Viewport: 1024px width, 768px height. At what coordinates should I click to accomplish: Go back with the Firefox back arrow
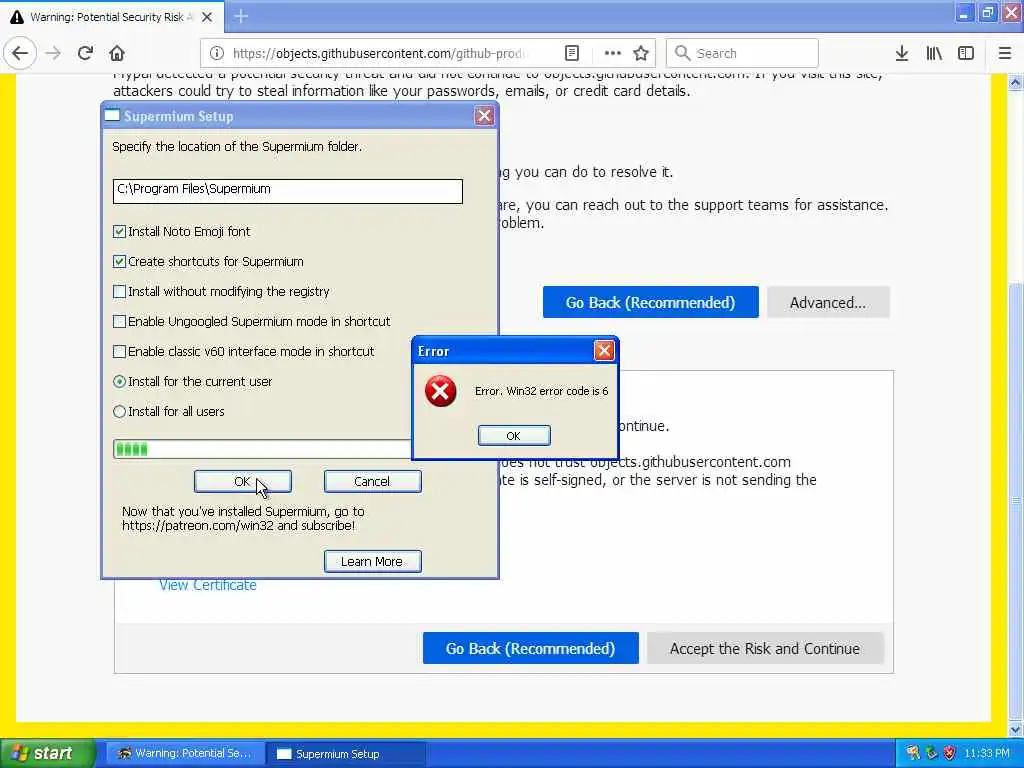pos(20,54)
